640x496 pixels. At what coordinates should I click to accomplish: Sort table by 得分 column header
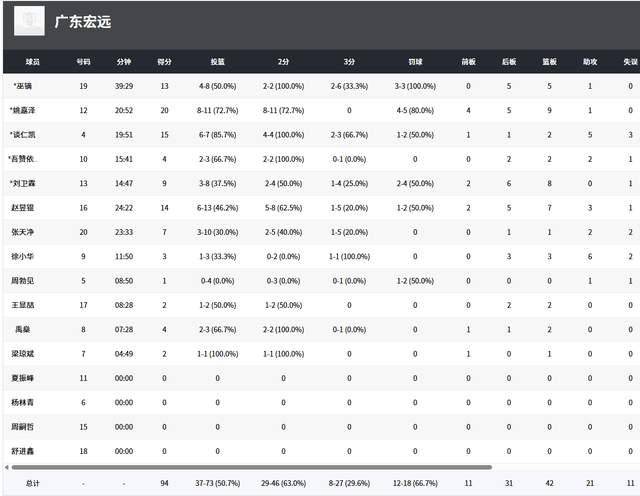[x=164, y=61]
